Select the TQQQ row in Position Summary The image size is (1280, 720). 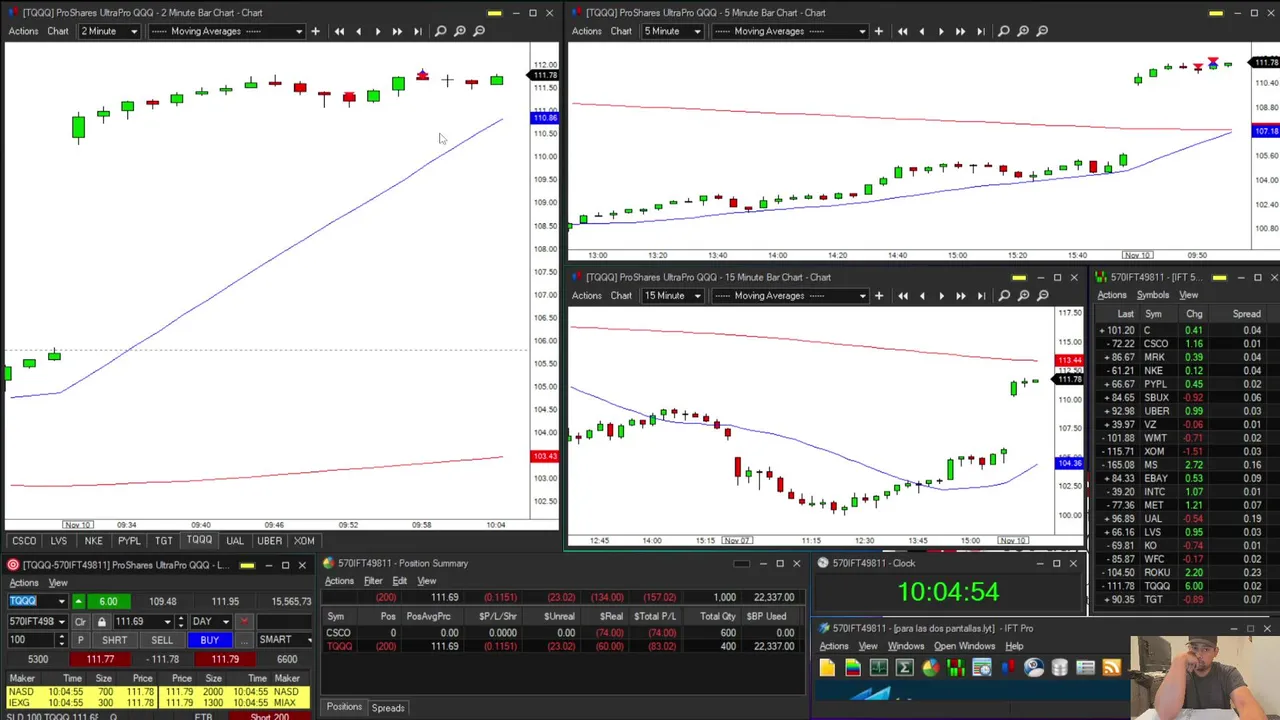[563, 646]
